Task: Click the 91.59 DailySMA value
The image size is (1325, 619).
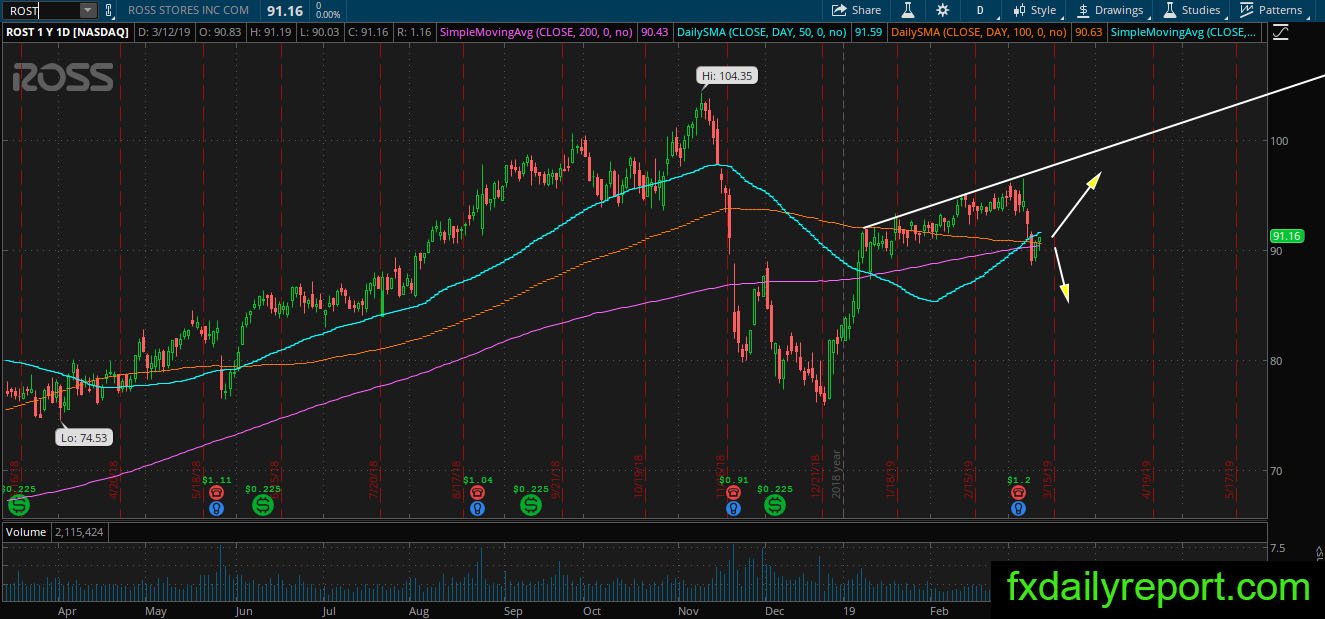Action: 868,32
